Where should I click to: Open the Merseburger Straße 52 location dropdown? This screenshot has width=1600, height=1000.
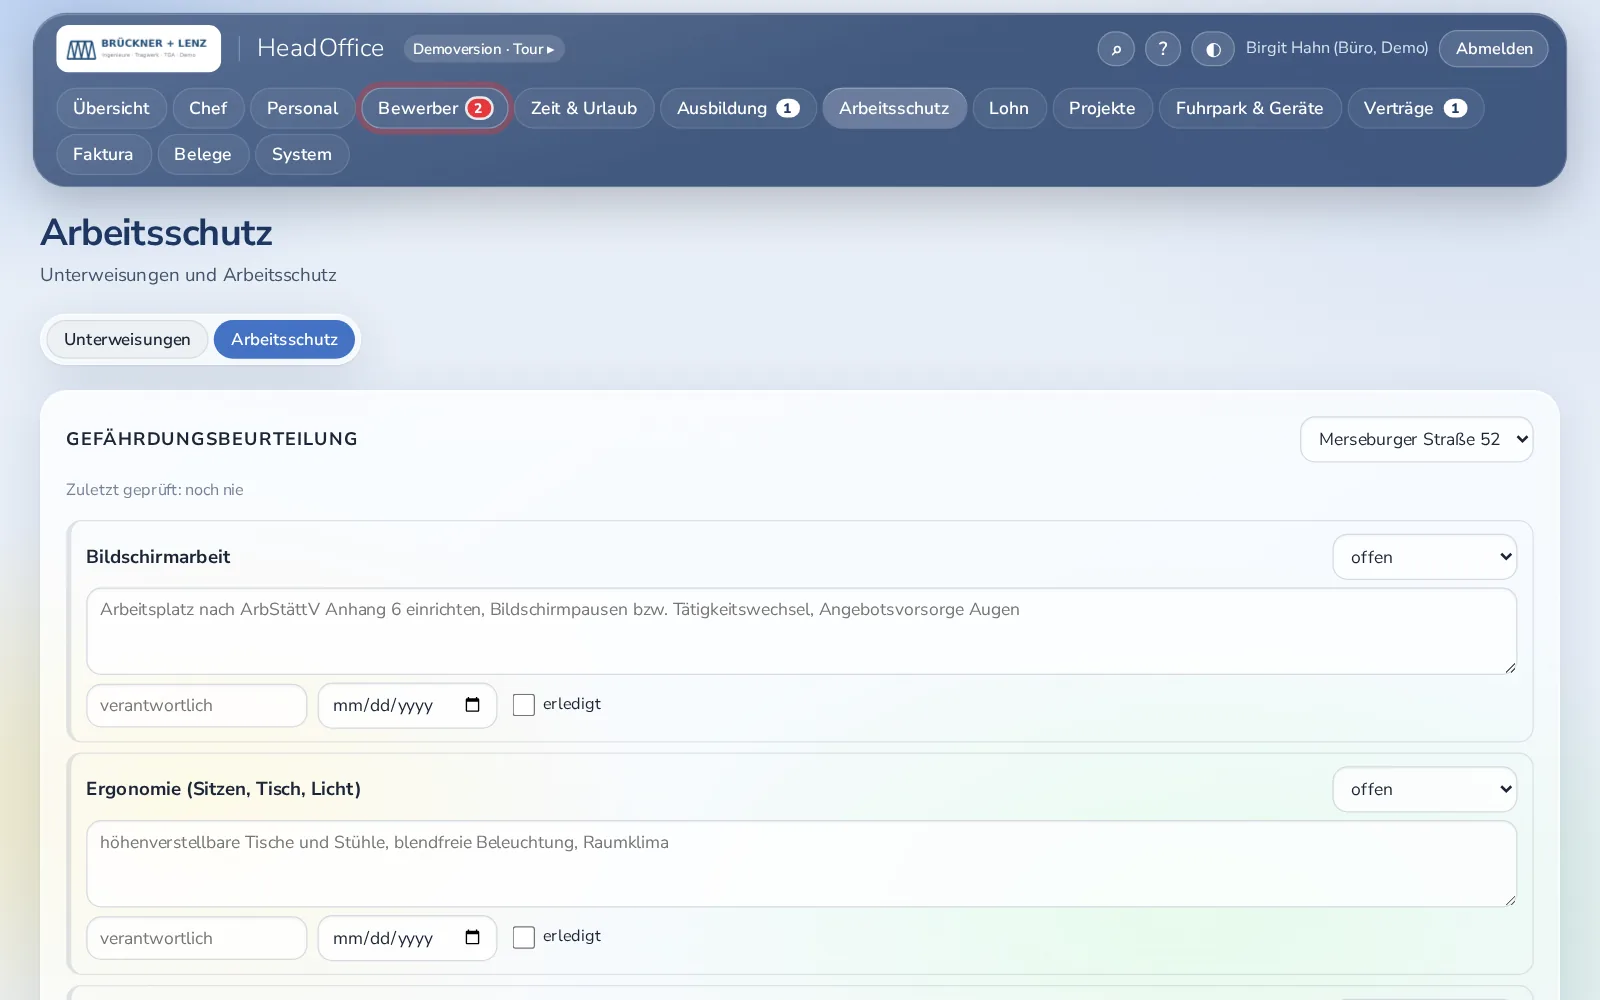click(x=1416, y=439)
